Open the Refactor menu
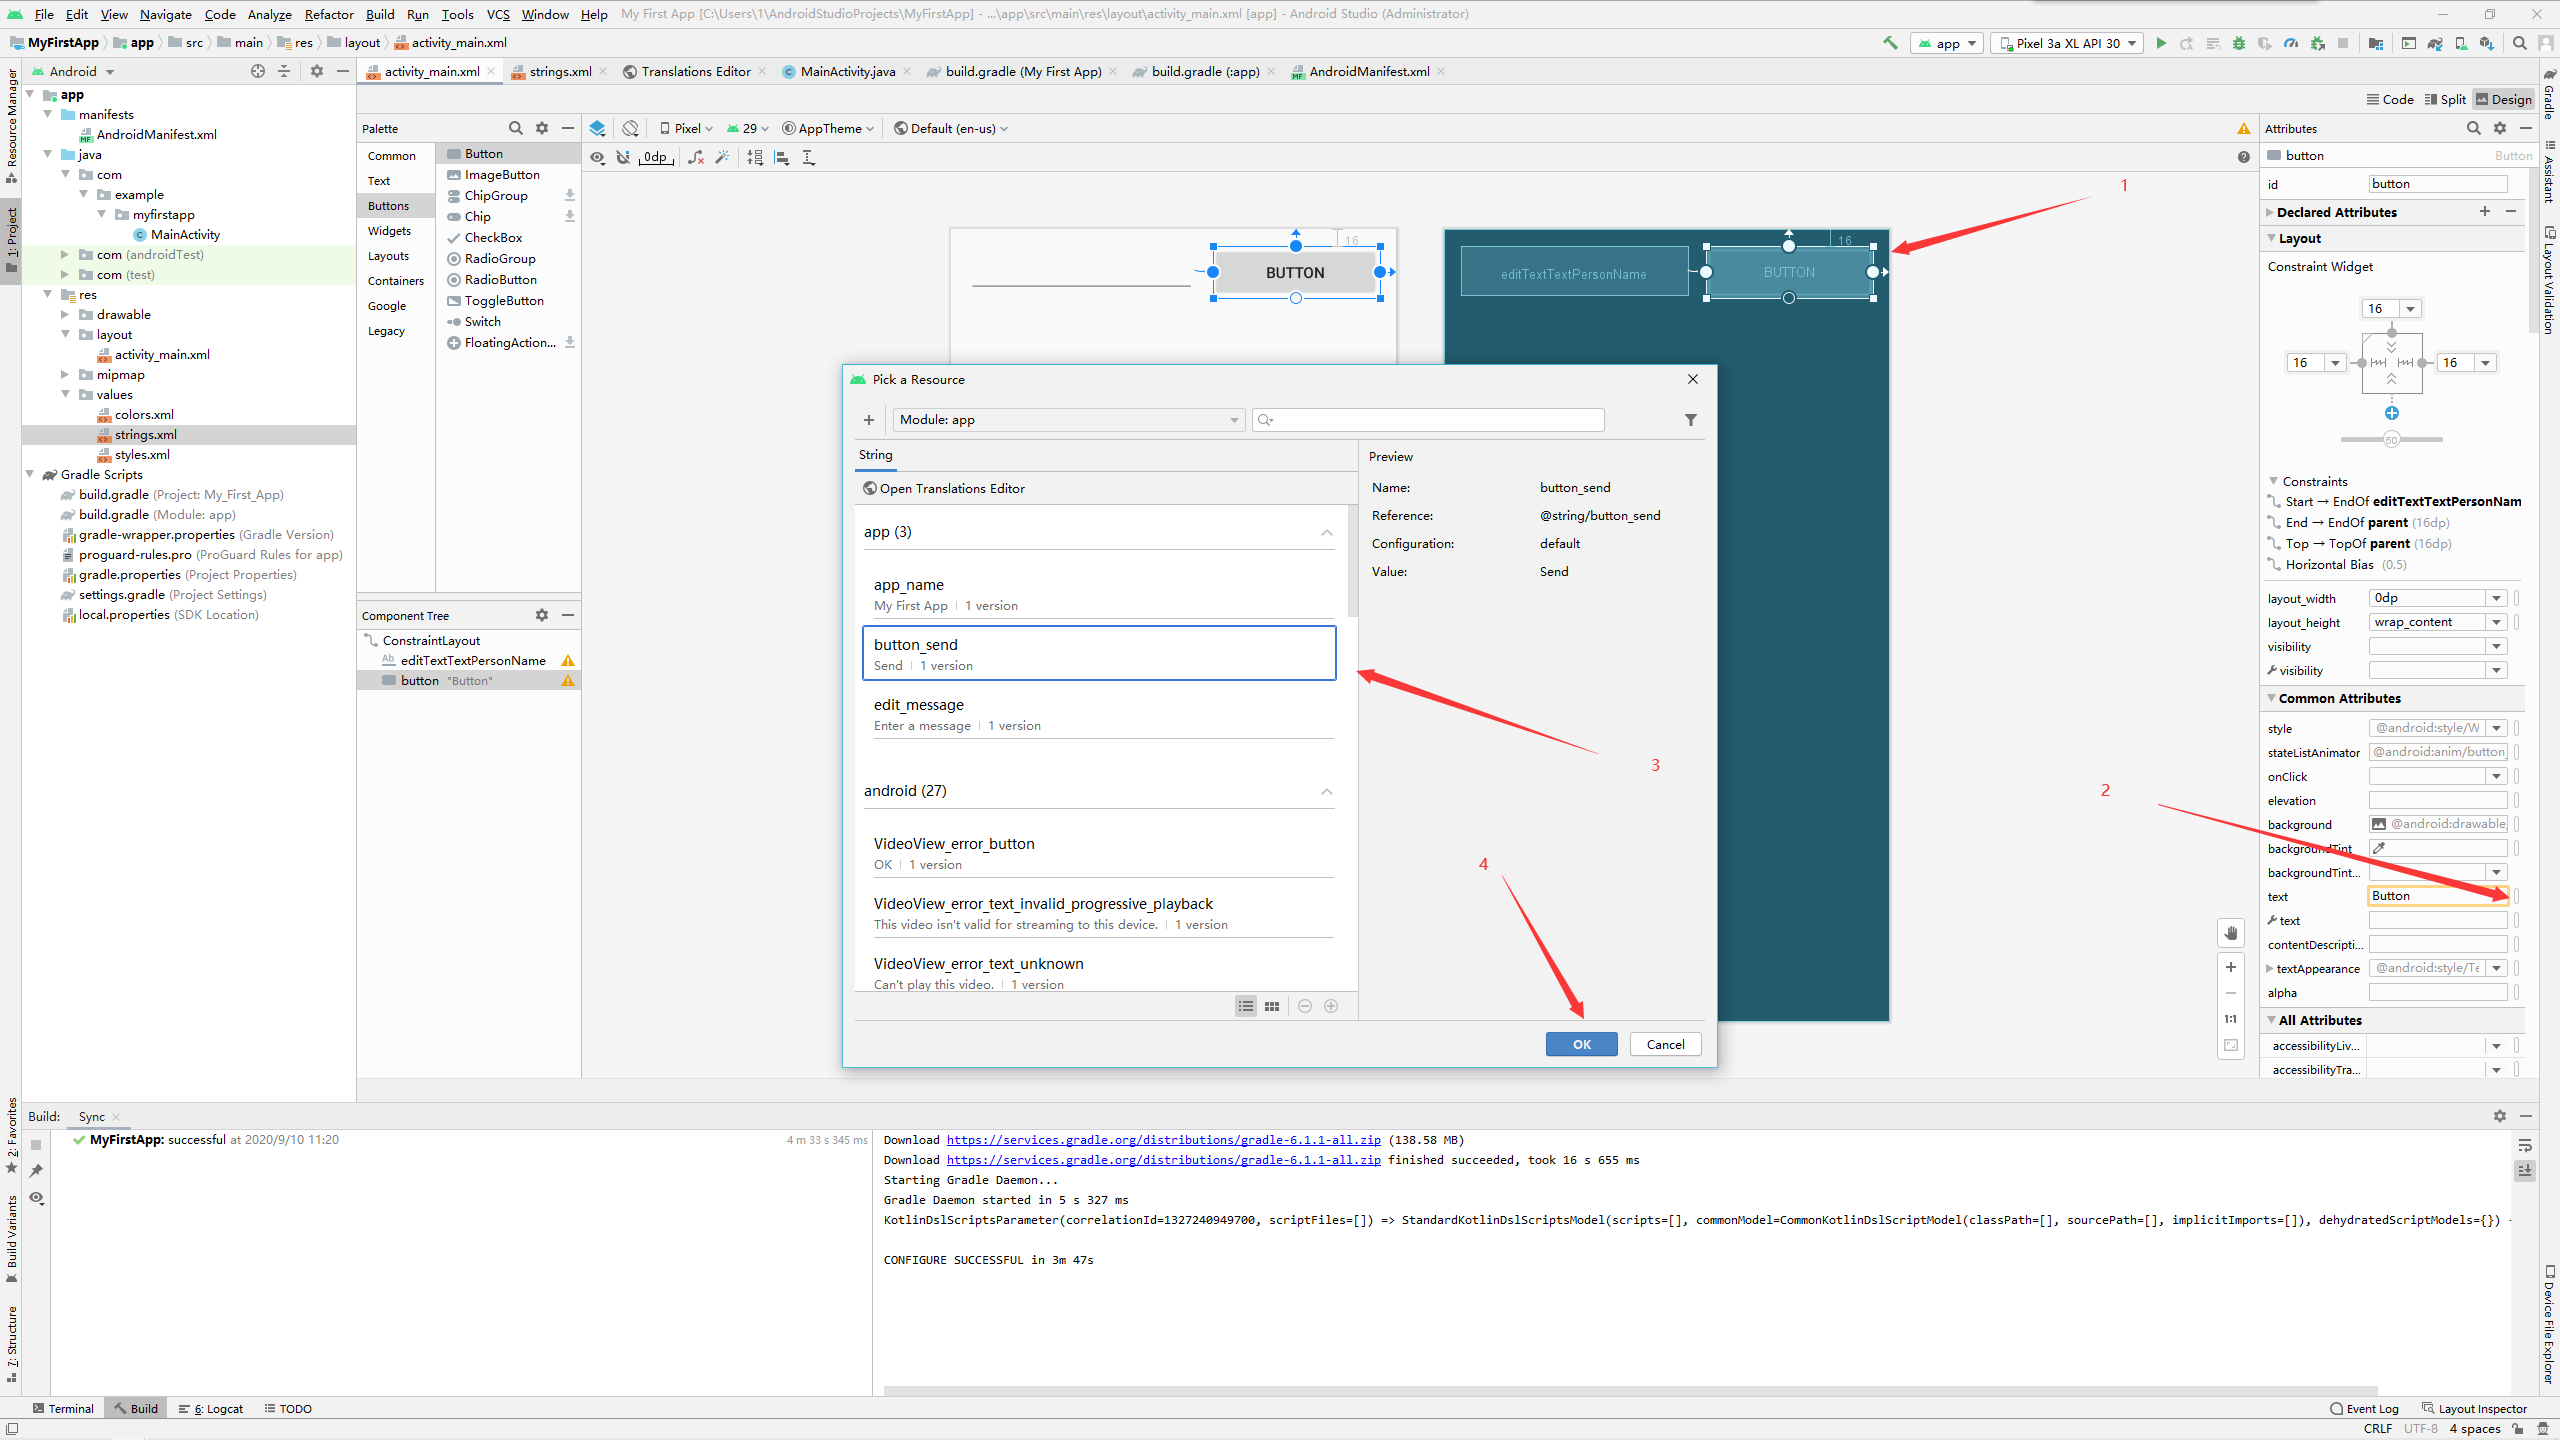Viewport: 2560px width, 1440px height. (328, 14)
